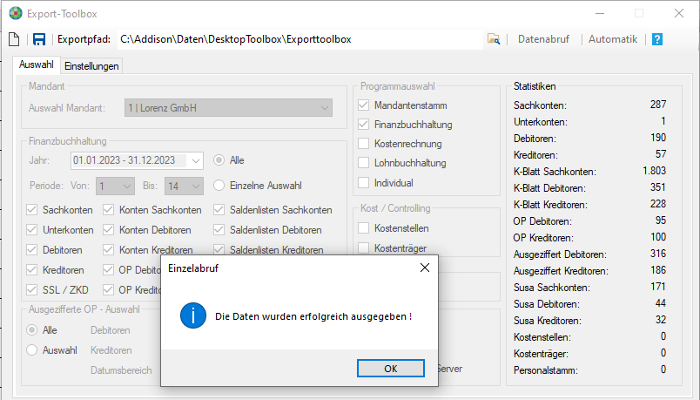The width and height of the screenshot is (700, 400).
Task: Select Alle under Ausgezifferte OP - Auswahl
Action: [32, 330]
